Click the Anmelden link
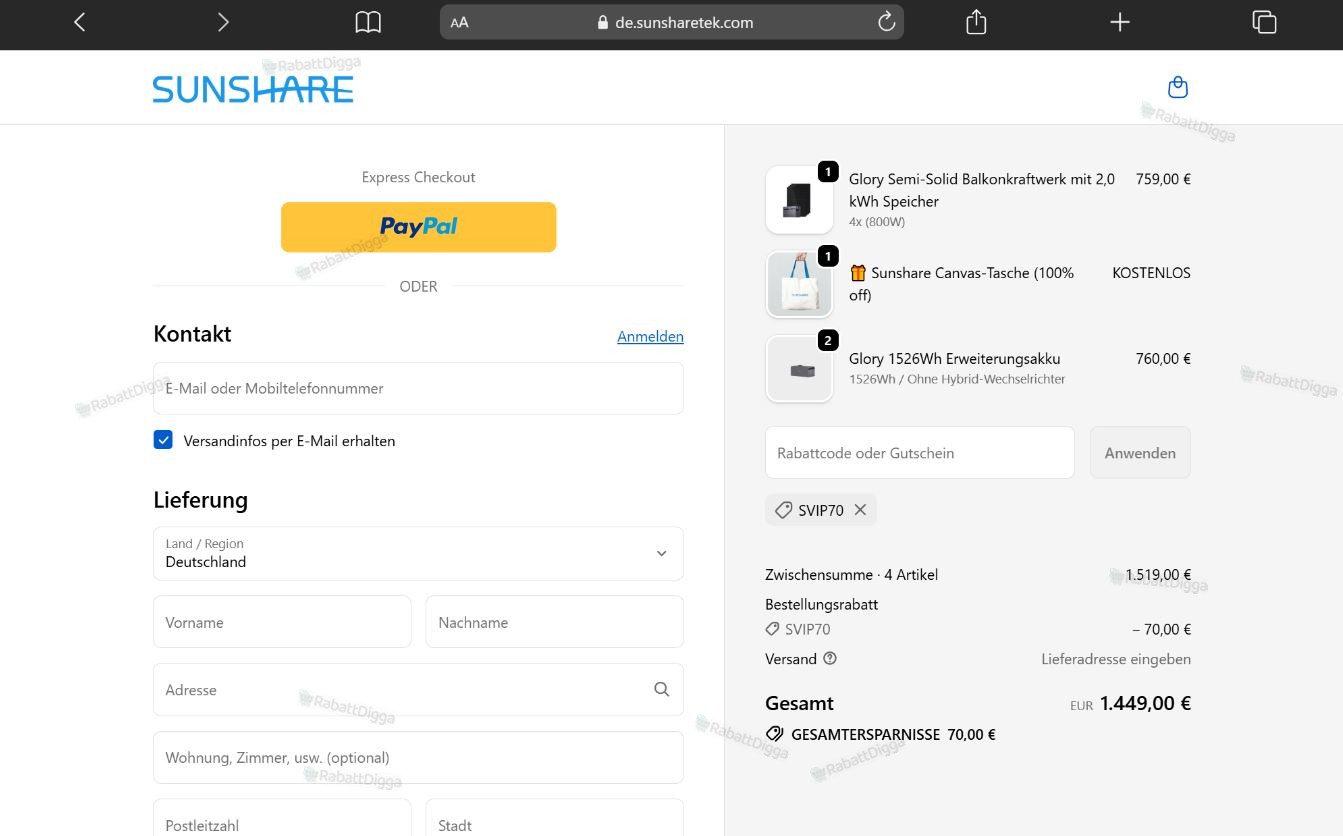Image resolution: width=1343 pixels, height=836 pixels. click(650, 336)
